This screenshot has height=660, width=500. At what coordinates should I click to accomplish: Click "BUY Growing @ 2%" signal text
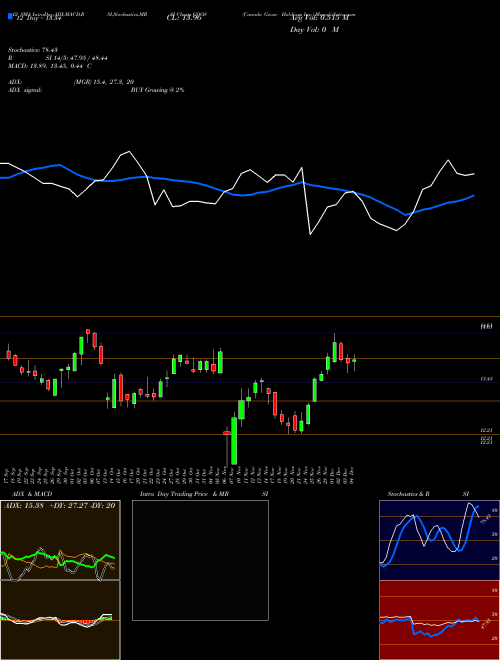[157, 90]
